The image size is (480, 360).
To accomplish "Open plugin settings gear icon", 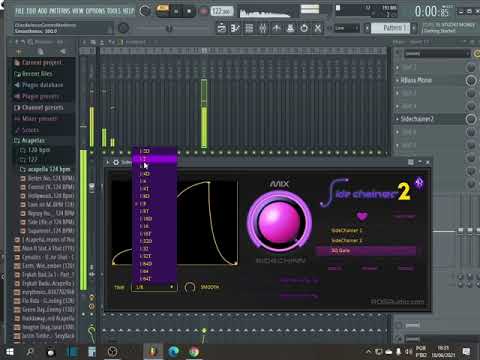I will tap(116, 162).
